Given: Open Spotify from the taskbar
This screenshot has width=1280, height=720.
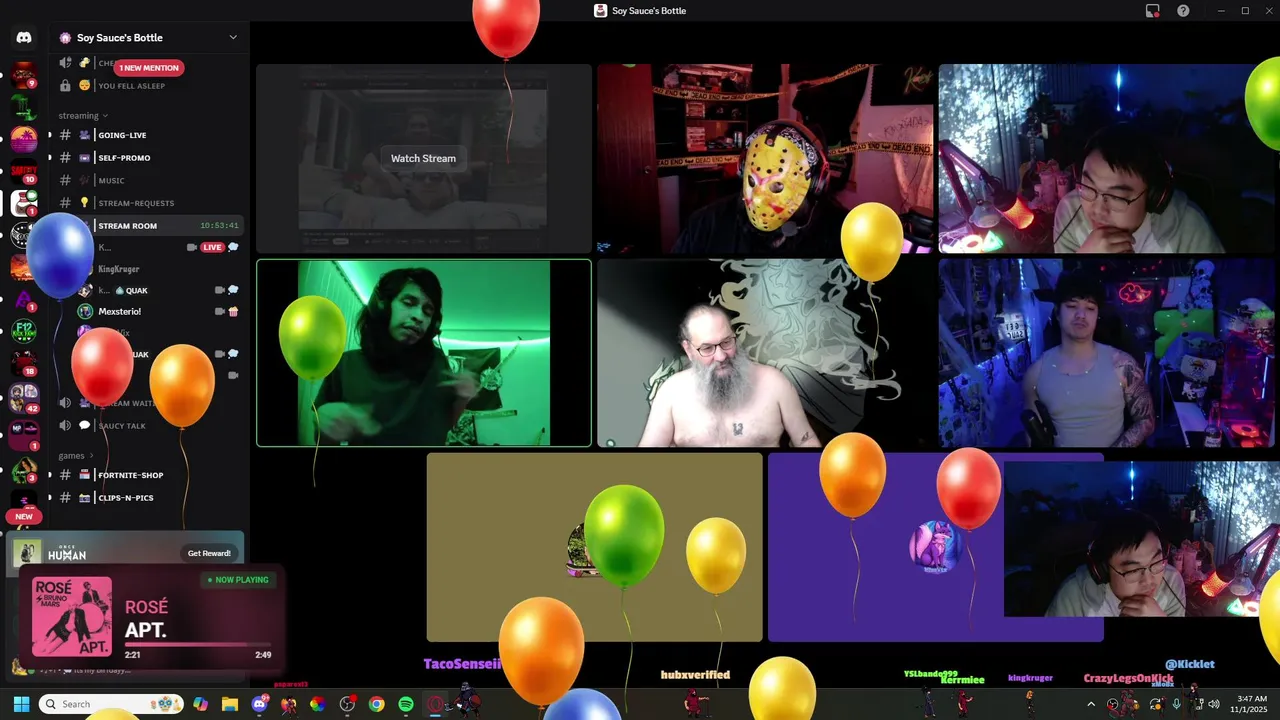Looking at the screenshot, I should 406,704.
